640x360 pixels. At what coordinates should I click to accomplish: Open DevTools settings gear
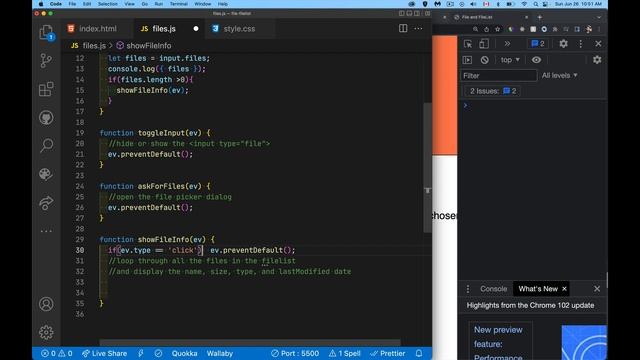coord(564,44)
